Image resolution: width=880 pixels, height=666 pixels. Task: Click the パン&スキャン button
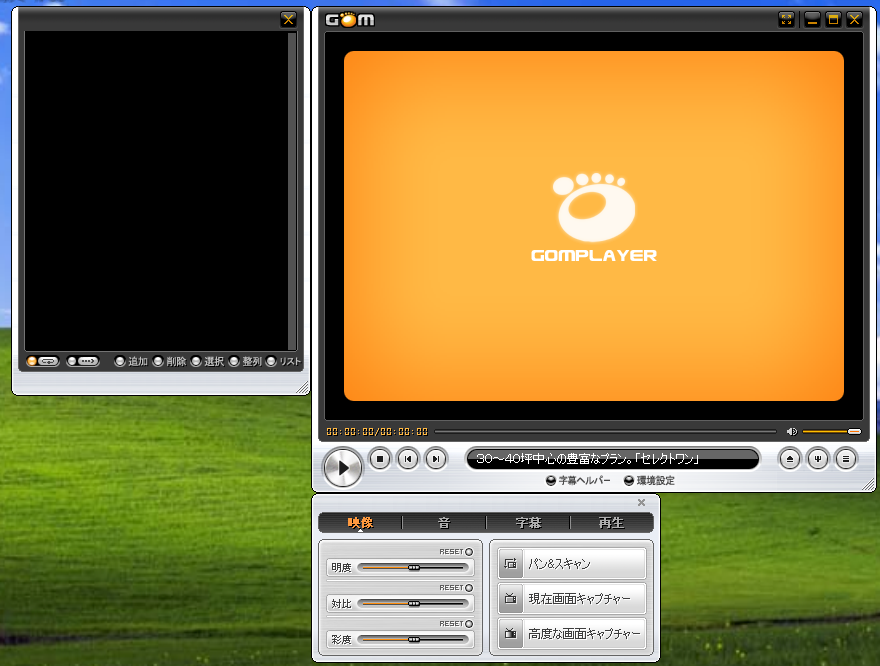tap(572, 564)
